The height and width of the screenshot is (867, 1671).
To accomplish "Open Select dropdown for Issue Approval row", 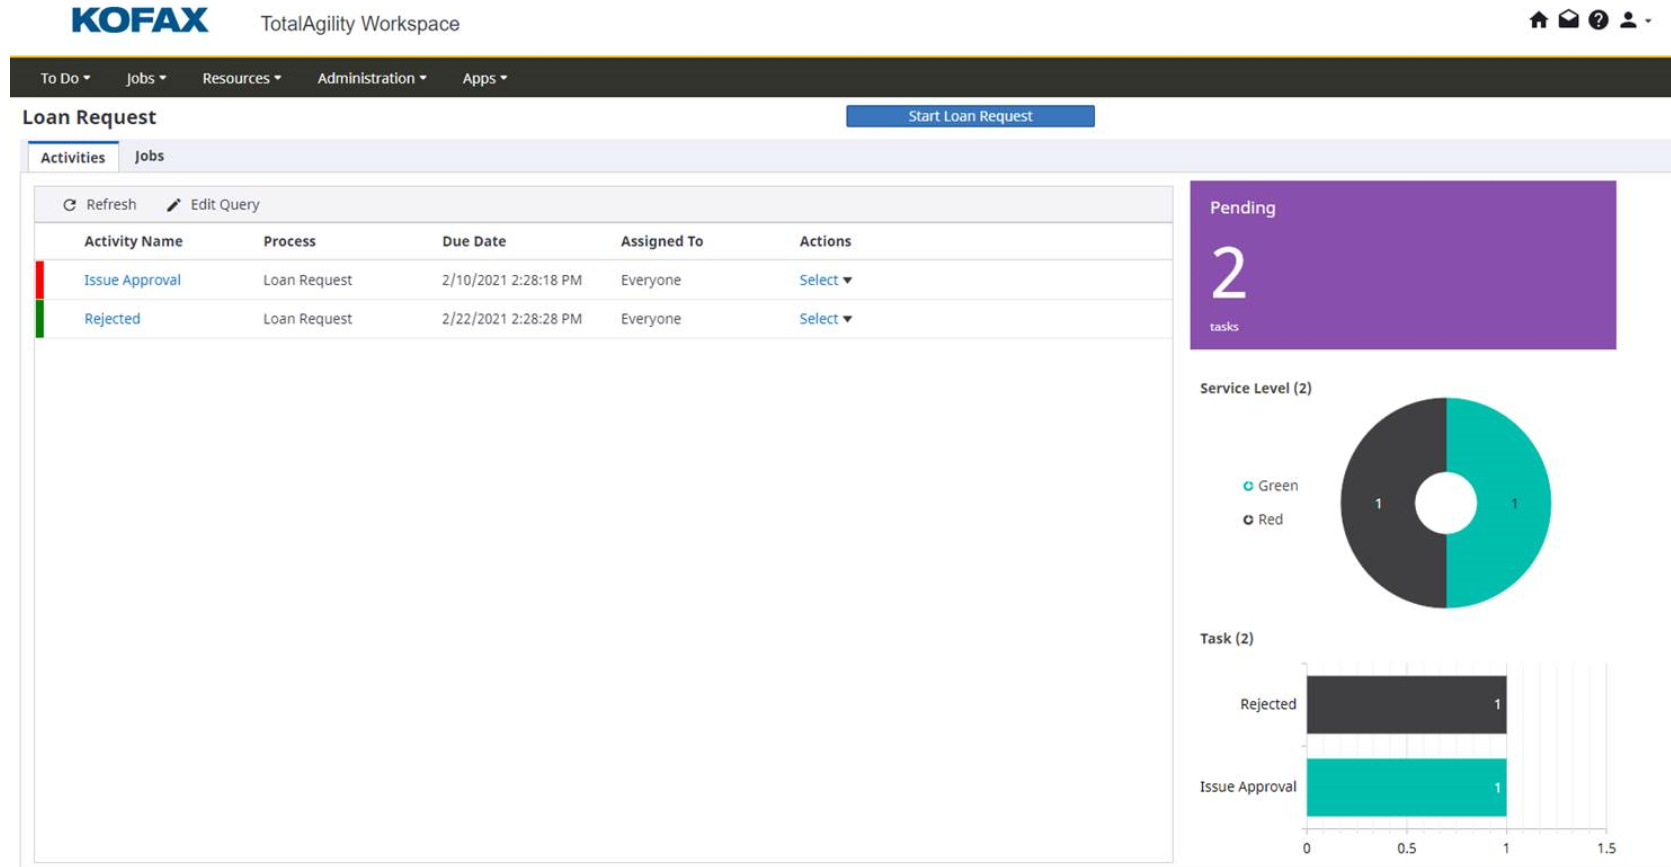I will [x=825, y=280].
